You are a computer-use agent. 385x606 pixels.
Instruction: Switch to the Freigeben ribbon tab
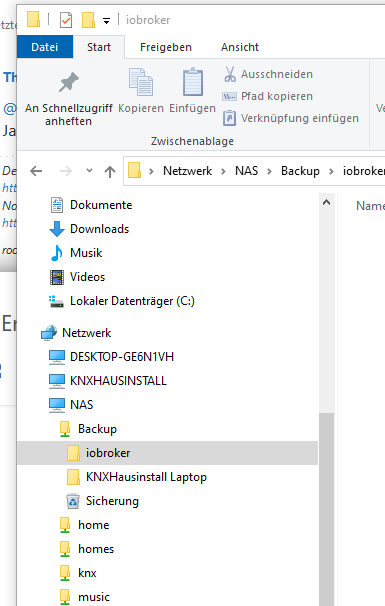pyautogui.click(x=166, y=47)
